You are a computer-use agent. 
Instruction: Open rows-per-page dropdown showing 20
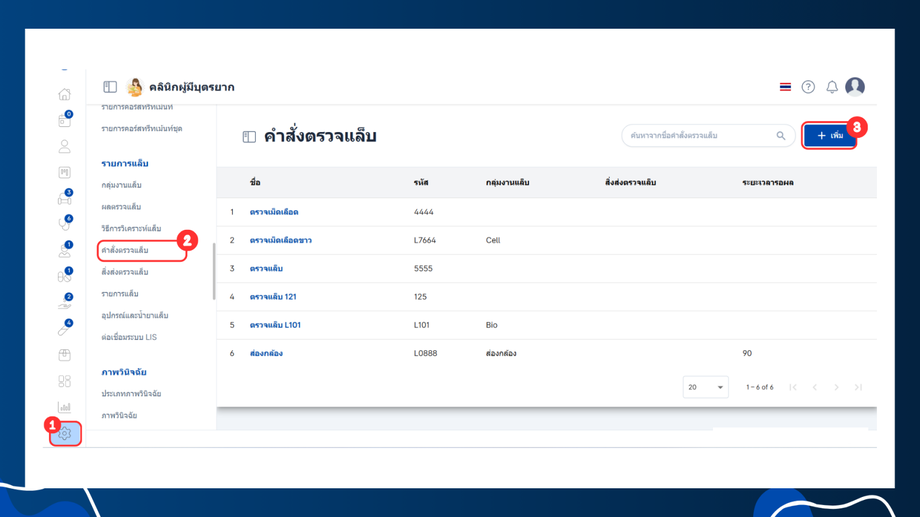(x=705, y=387)
